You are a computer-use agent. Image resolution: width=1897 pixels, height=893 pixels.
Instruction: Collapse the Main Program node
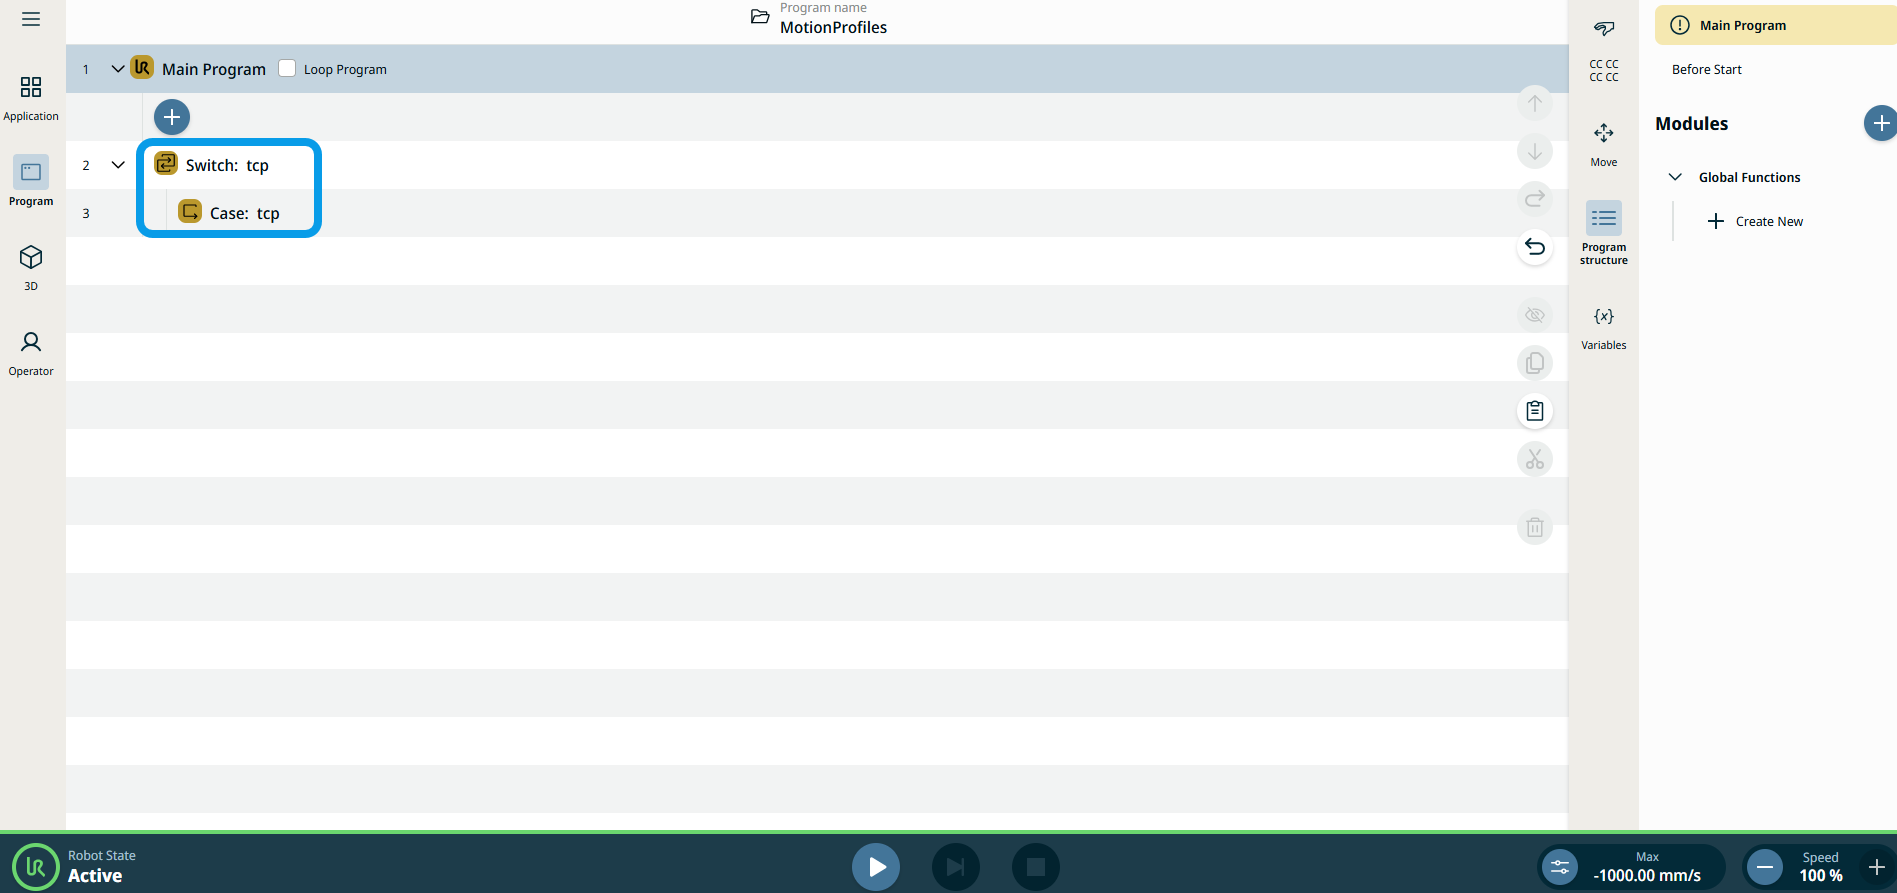tap(118, 69)
